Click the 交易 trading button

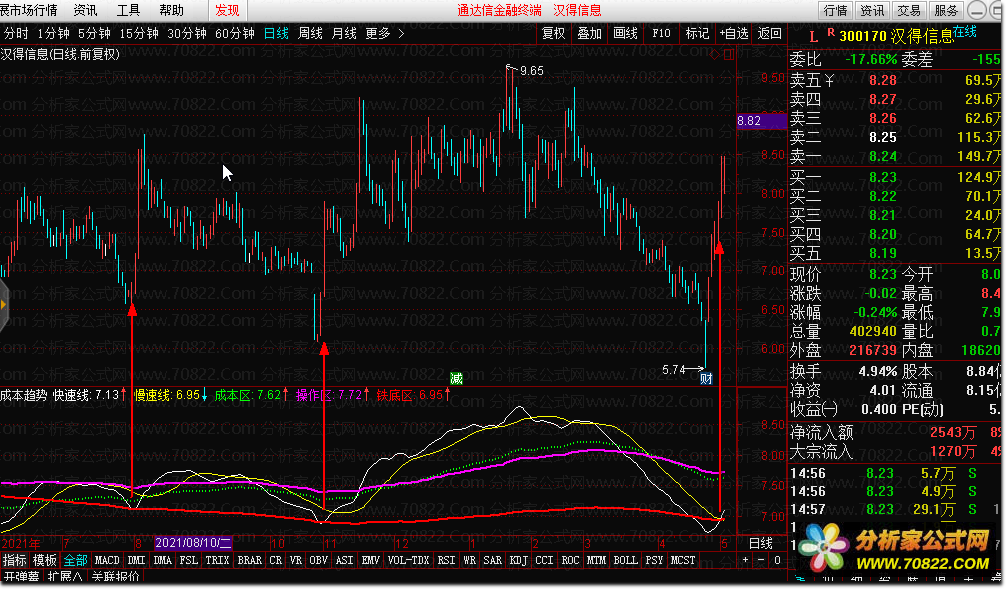pyautogui.click(x=909, y=10)
